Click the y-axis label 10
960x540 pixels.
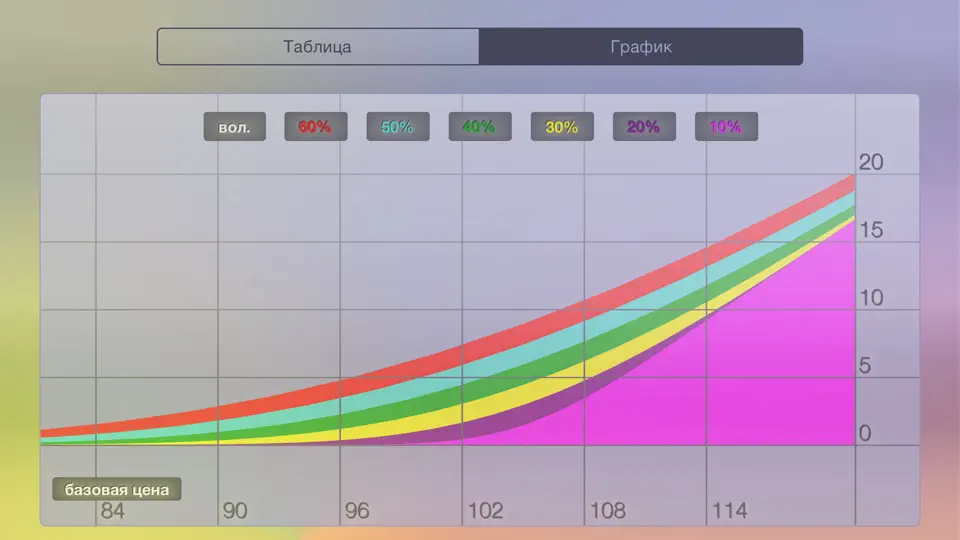click(871, 298)
